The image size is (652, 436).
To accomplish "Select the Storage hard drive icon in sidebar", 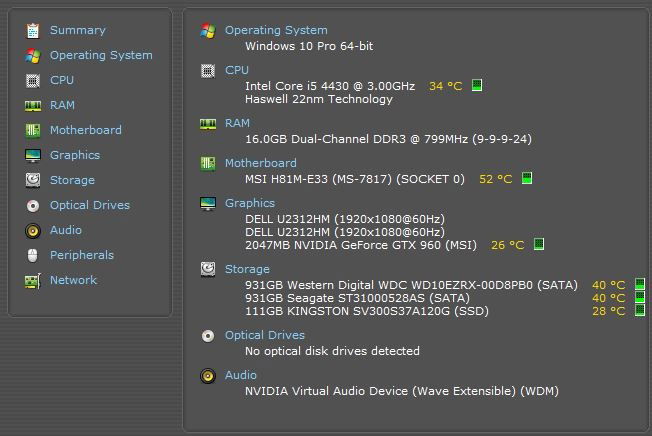I will [x=33, y=181].
